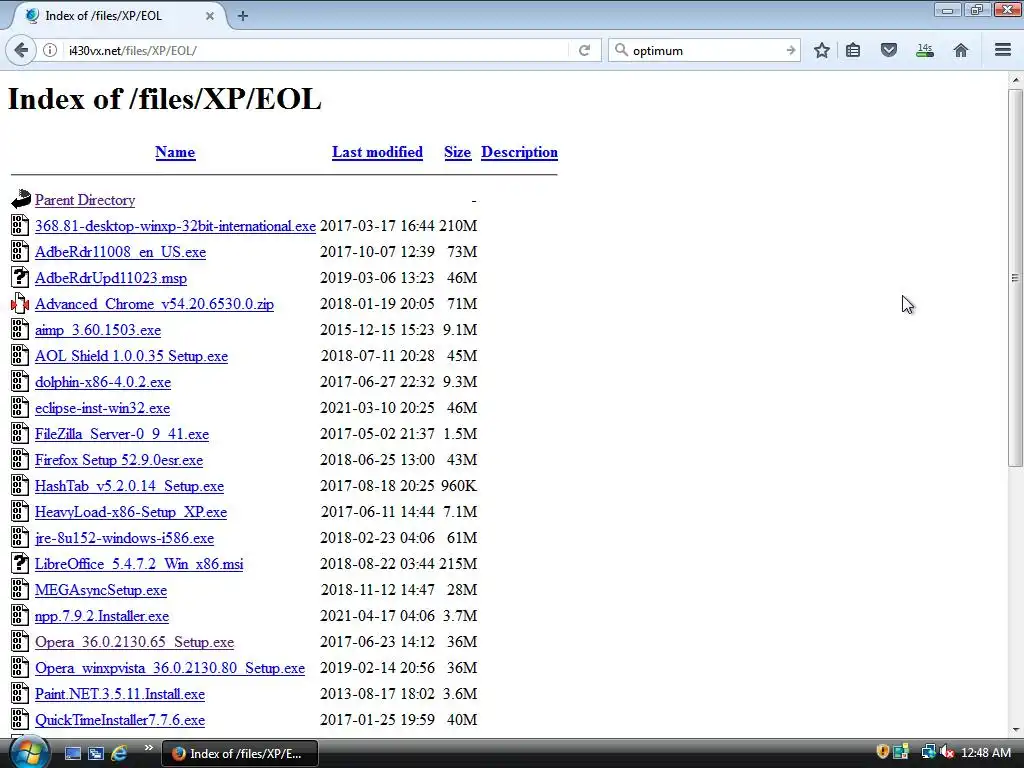Screen dimensions: 1024x768
Task: Download AOL Shield 1.0.0.35 Setup.exe
Action: 131,356
